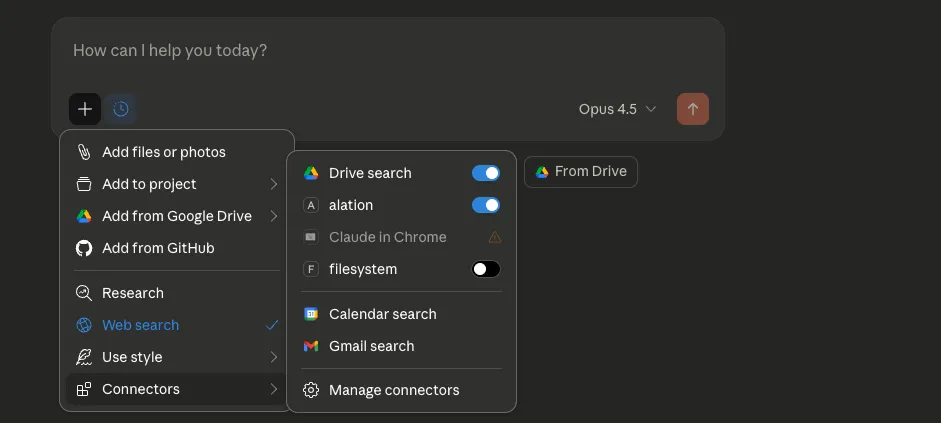The width and height of the screenshot is (941, 423).
Task: Open Gmail search connector
Action: point(401,346)
